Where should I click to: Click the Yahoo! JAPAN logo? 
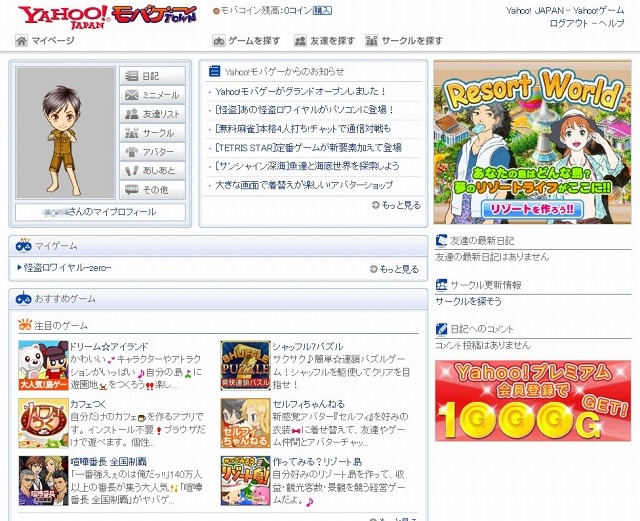[64, 18]
